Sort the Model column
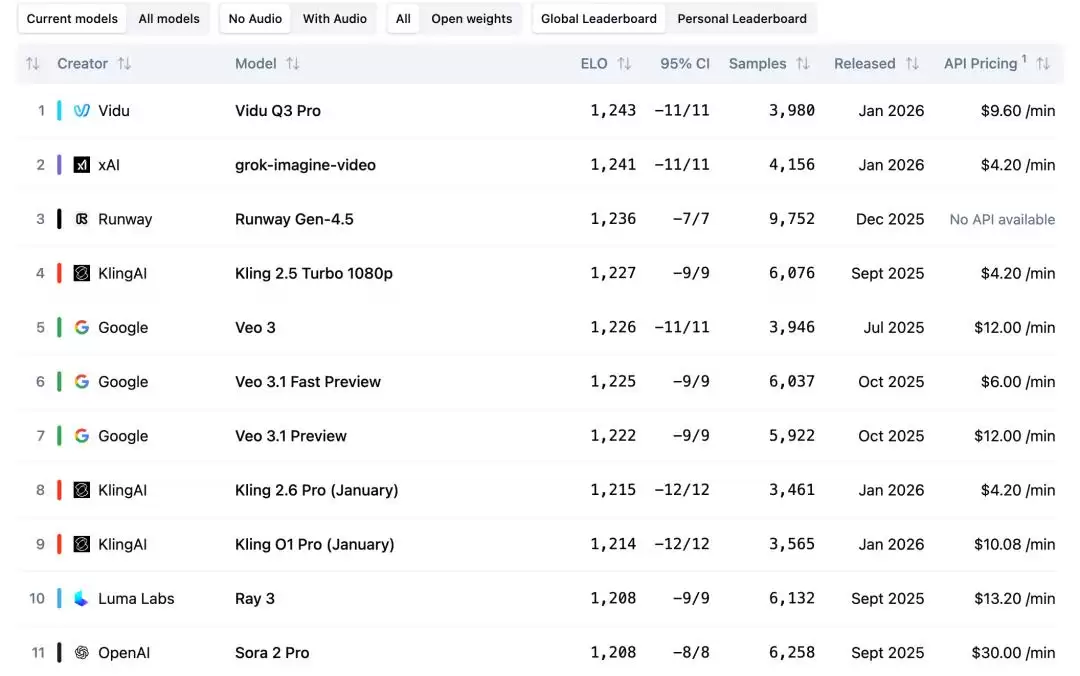 (293, 64)
